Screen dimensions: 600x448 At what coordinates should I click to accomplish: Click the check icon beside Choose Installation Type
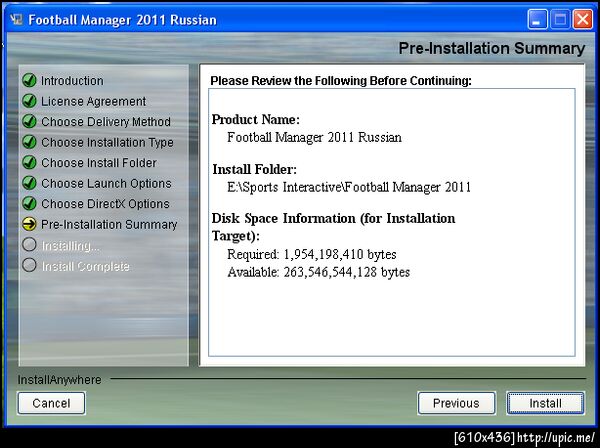point(29,142)
